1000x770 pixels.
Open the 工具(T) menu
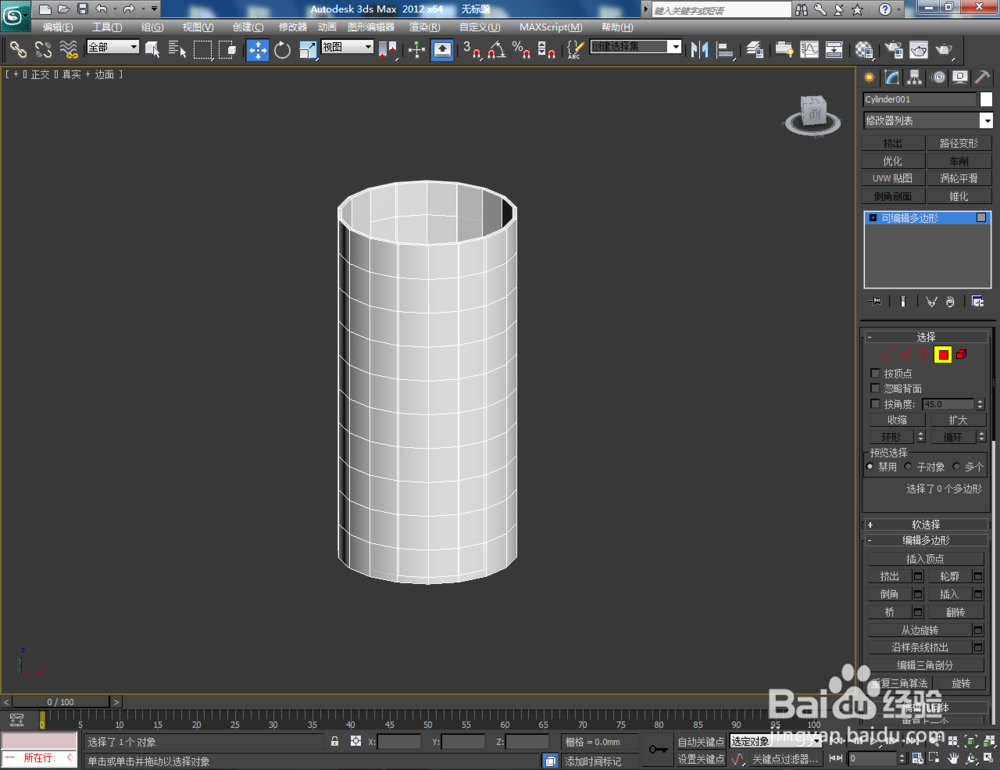click(107, 27)
